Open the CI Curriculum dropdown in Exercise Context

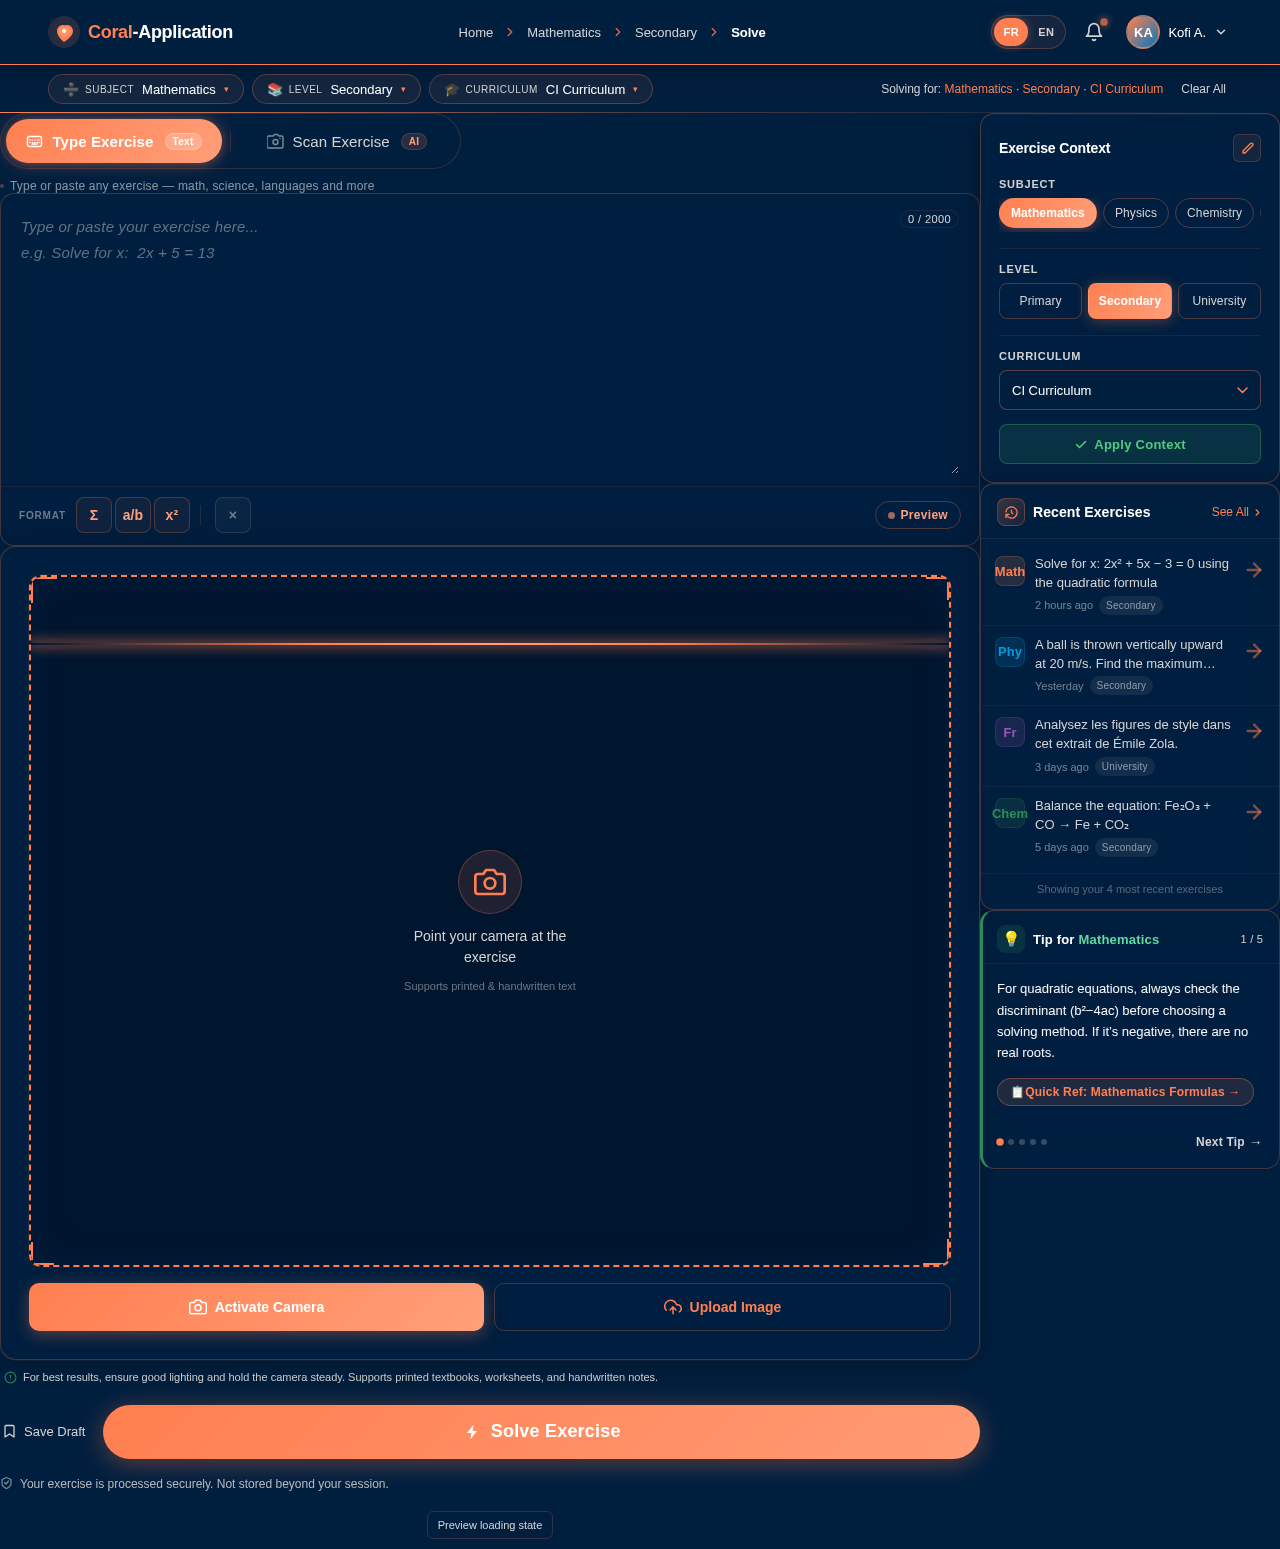1129,390
